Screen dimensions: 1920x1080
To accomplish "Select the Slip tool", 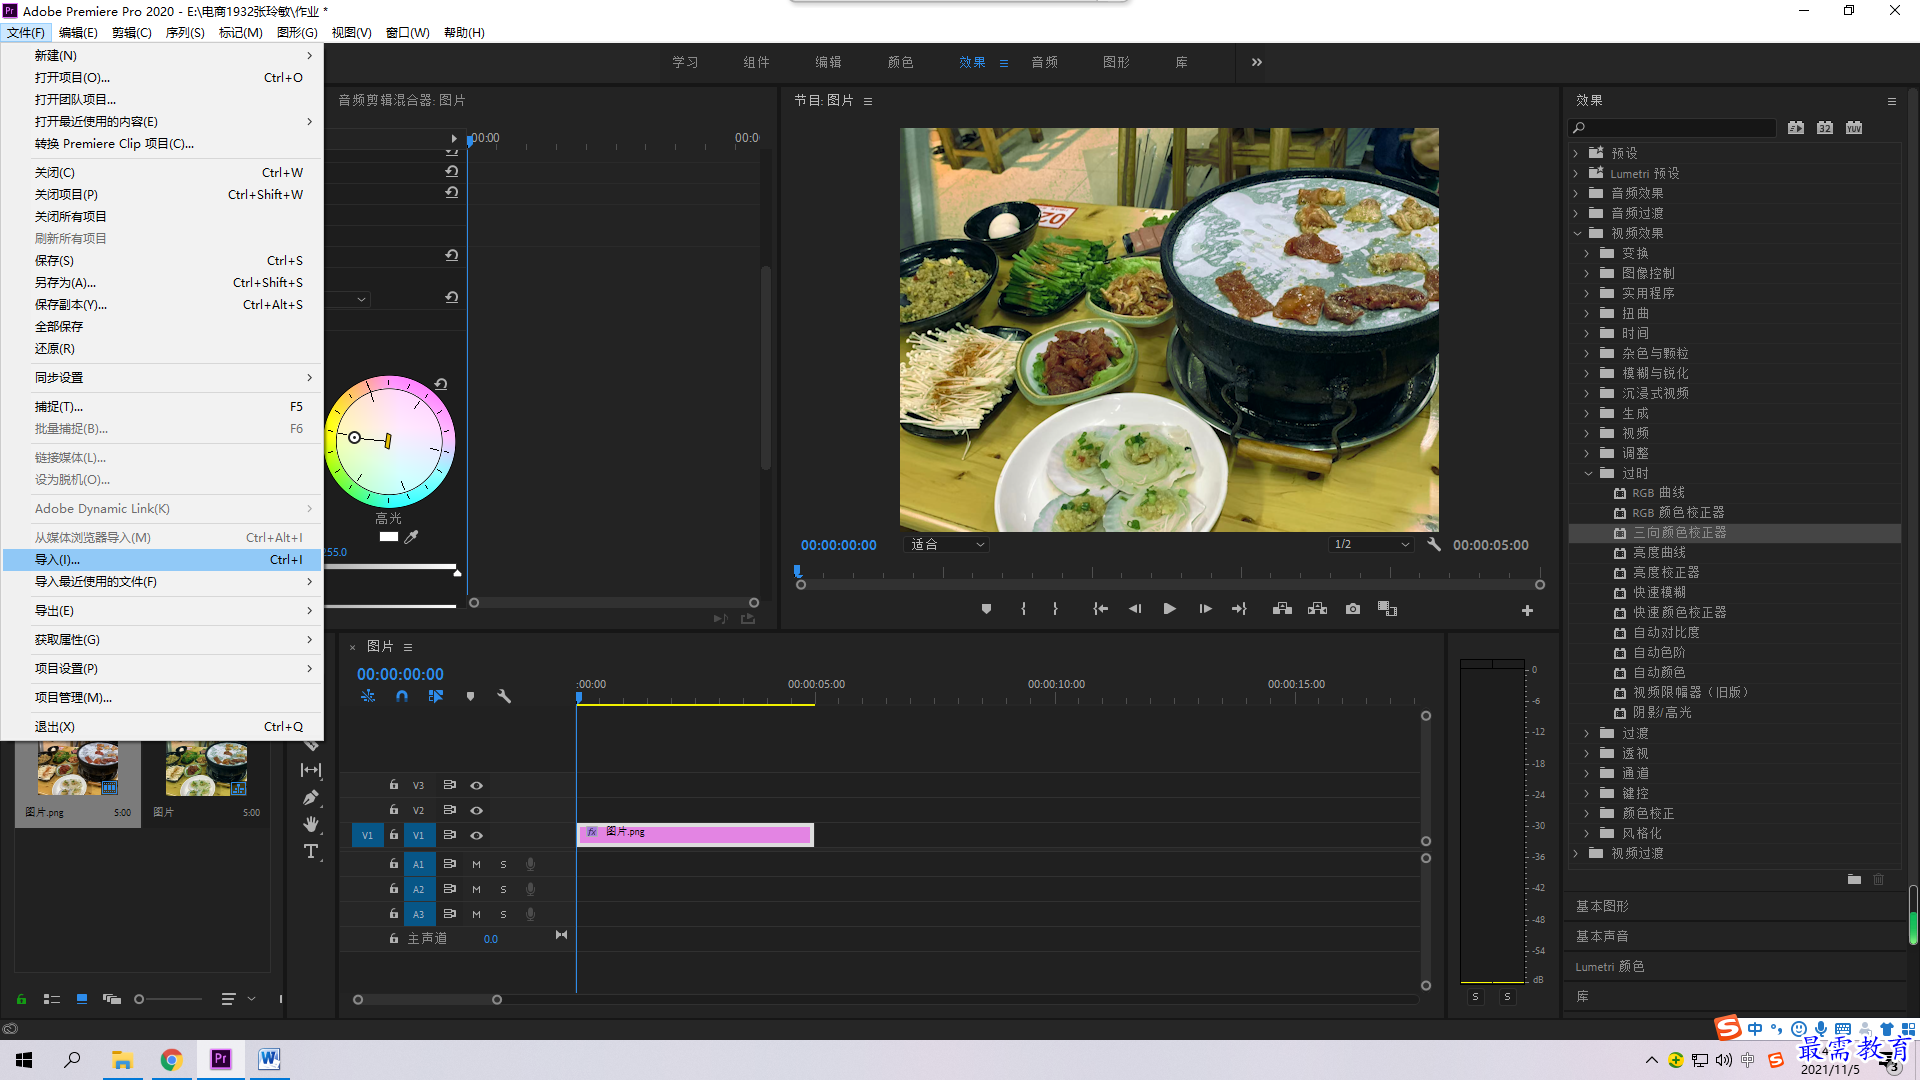I will [311, 770].
